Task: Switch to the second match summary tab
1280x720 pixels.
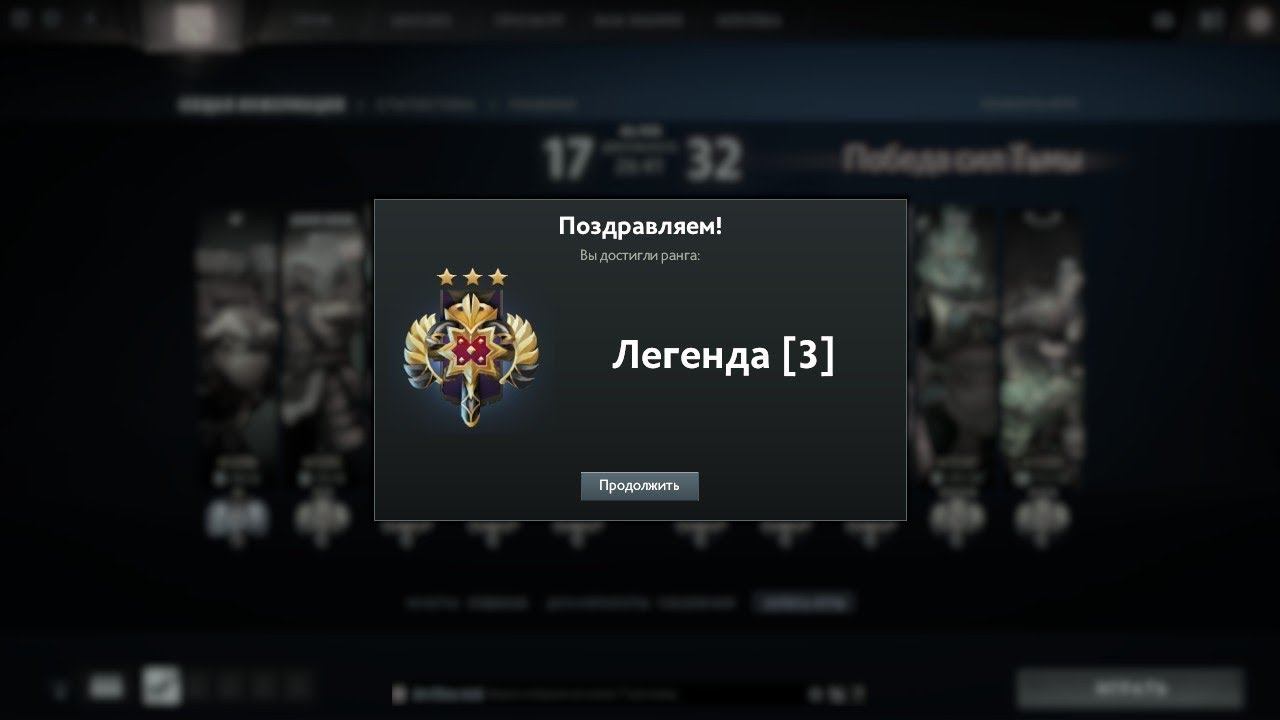Action: click(x=426, y=103)
